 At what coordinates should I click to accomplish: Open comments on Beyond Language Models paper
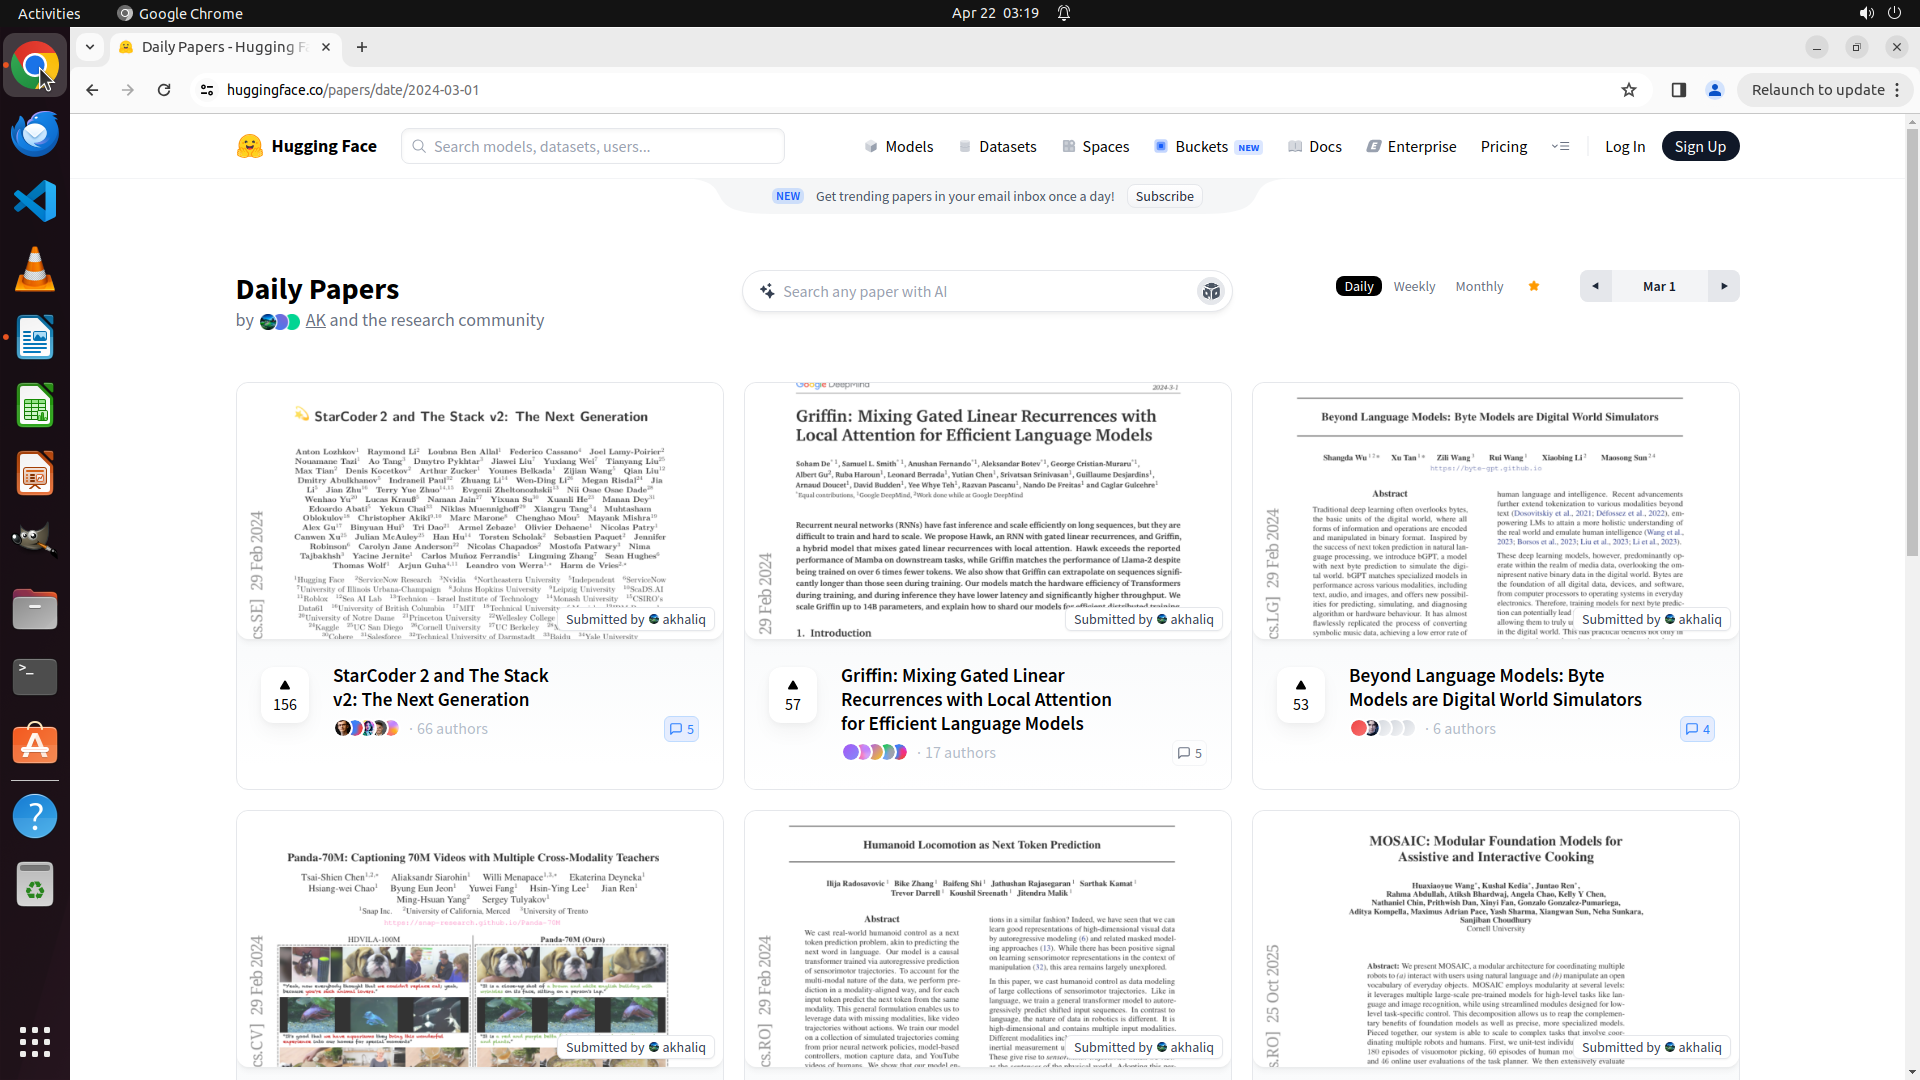pos(1697,729)
